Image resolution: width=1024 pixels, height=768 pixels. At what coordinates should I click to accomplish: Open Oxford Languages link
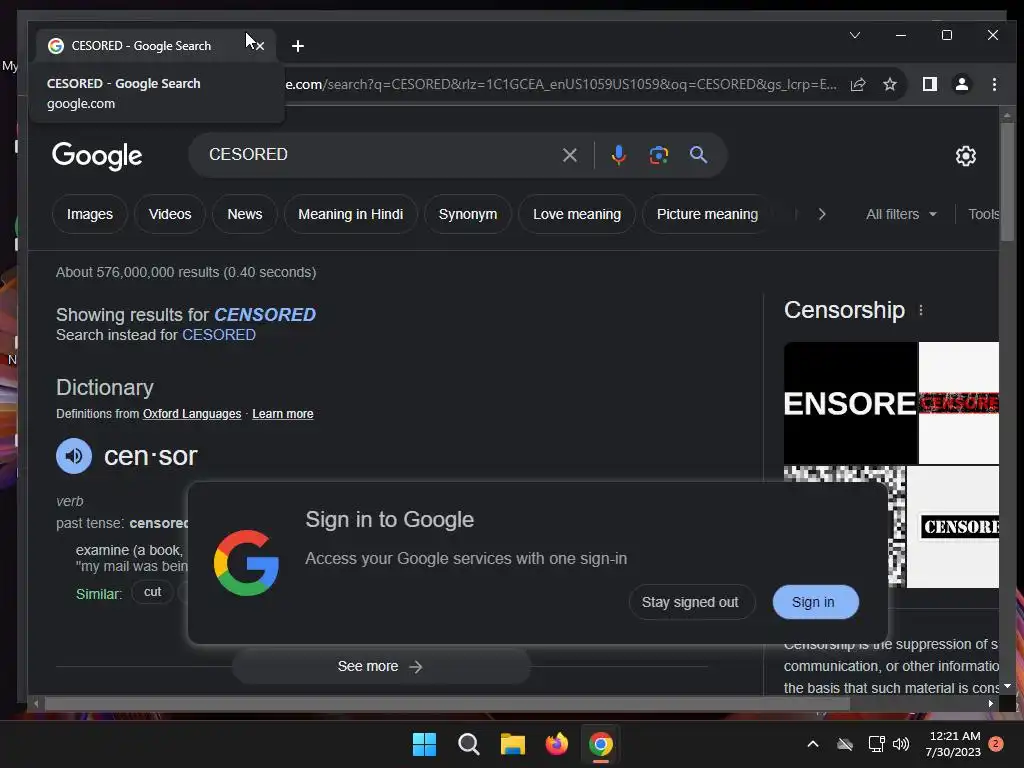pyautogui.click(x=192, y=414)
